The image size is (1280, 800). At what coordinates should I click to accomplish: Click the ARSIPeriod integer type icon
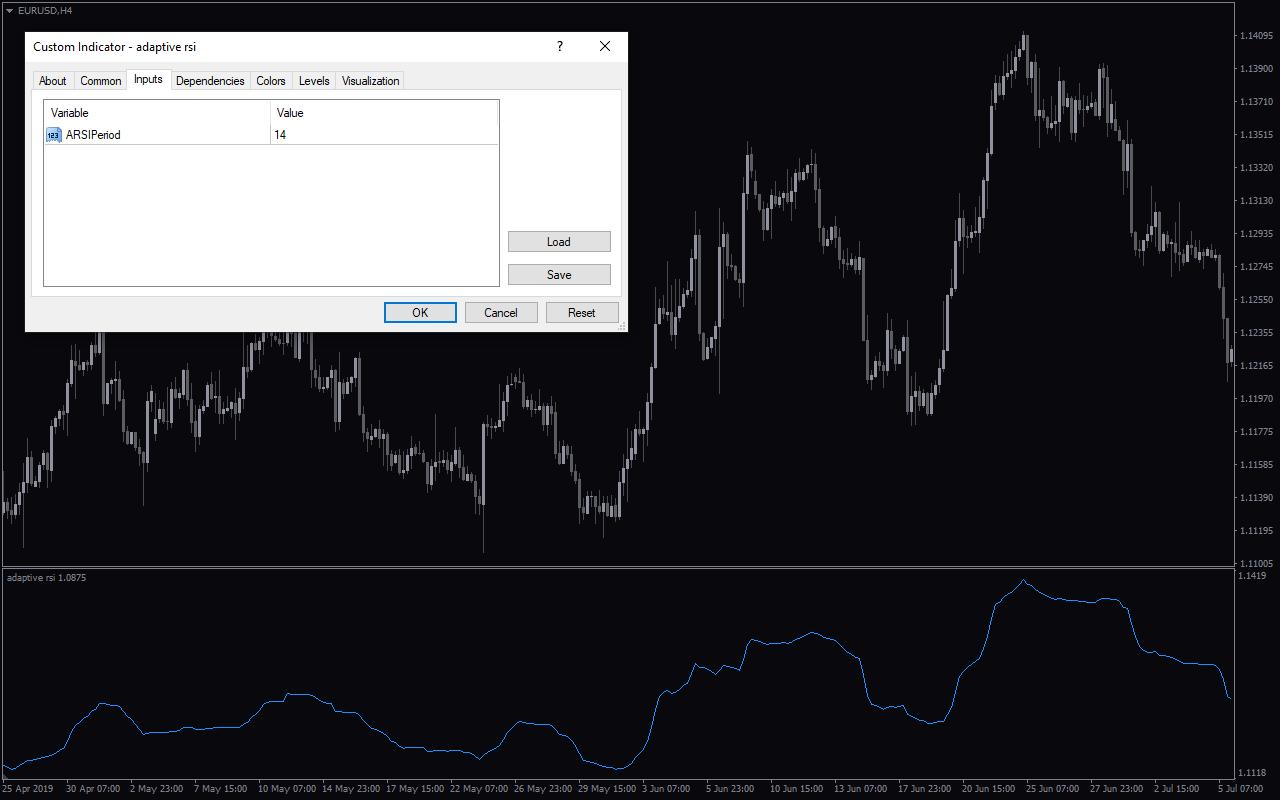pos(54,135)
